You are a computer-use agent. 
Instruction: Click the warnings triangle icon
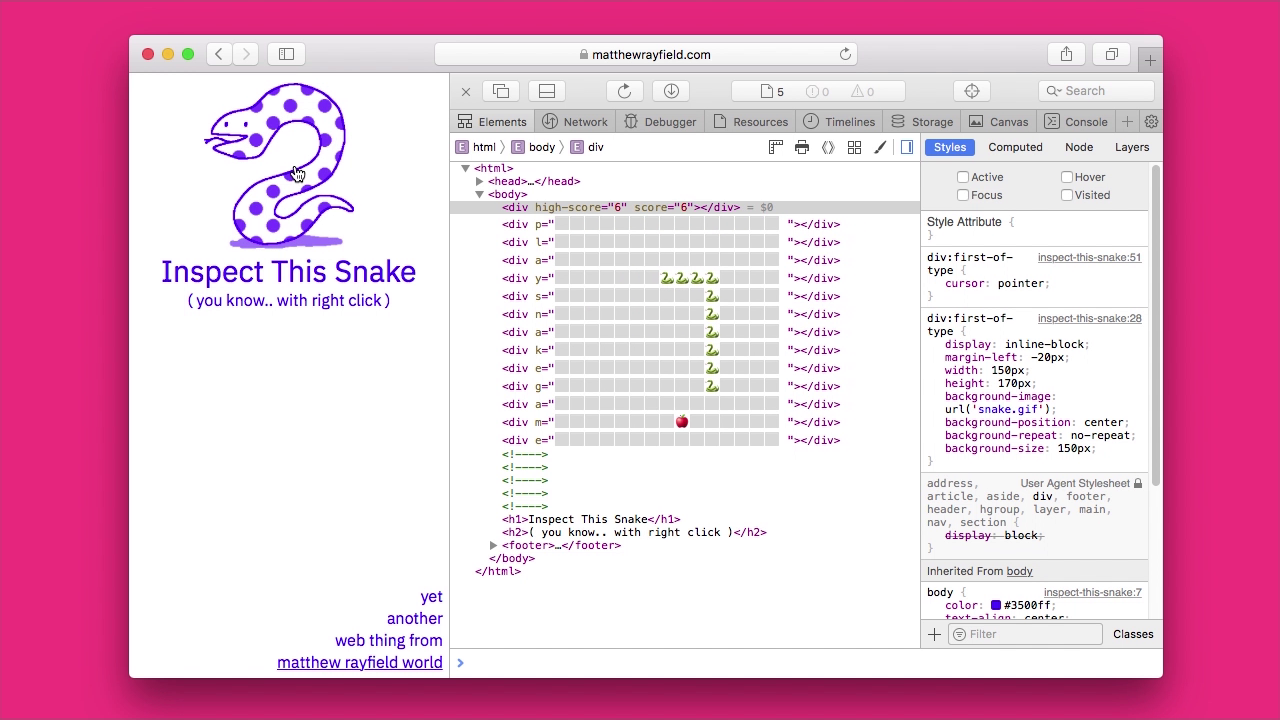pyautogui.click(x=863, y=91)
